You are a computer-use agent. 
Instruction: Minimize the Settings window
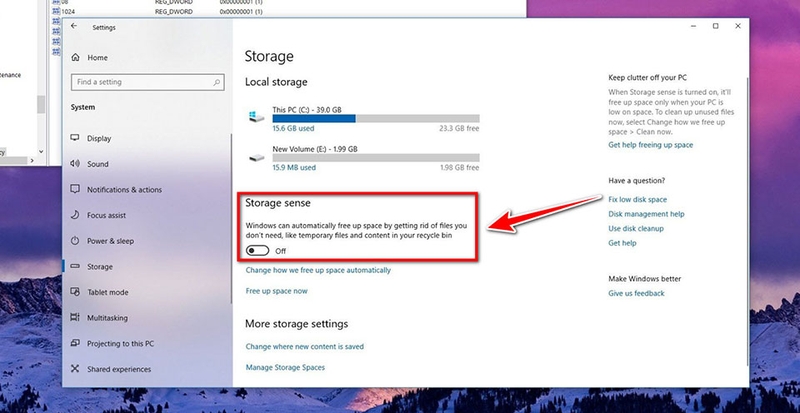(693, 26)
